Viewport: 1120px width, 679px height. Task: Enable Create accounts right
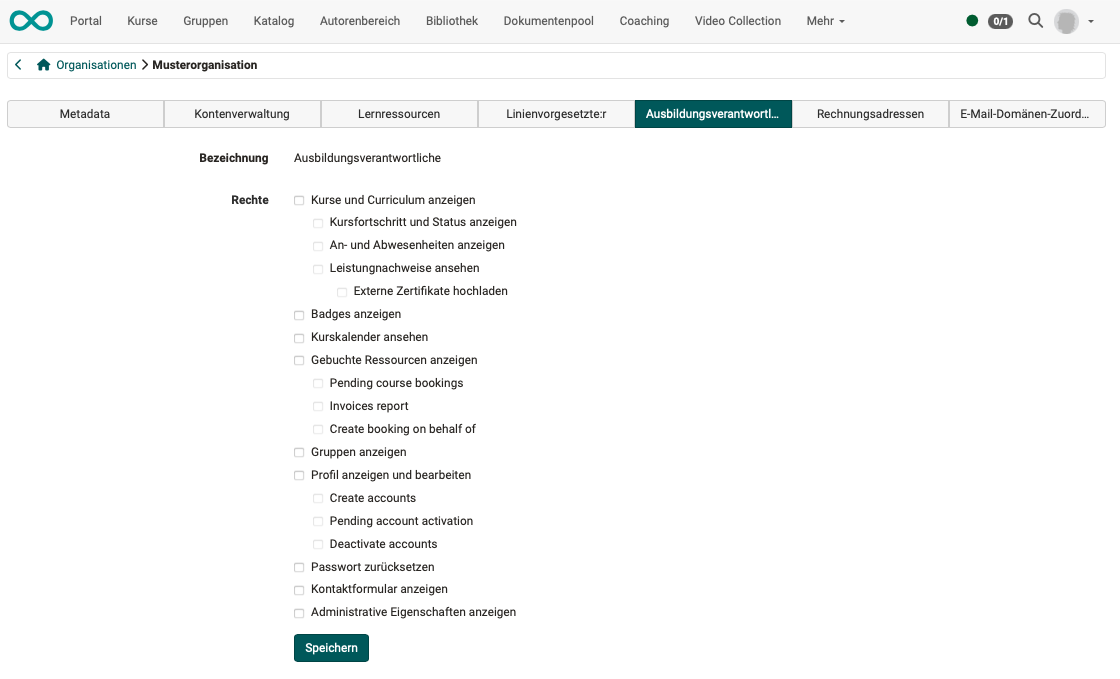(317, 498)
